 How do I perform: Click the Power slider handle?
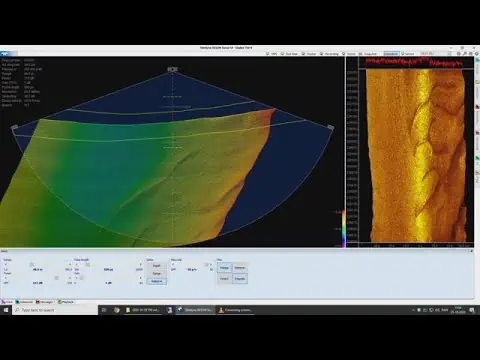click(56, 278)
